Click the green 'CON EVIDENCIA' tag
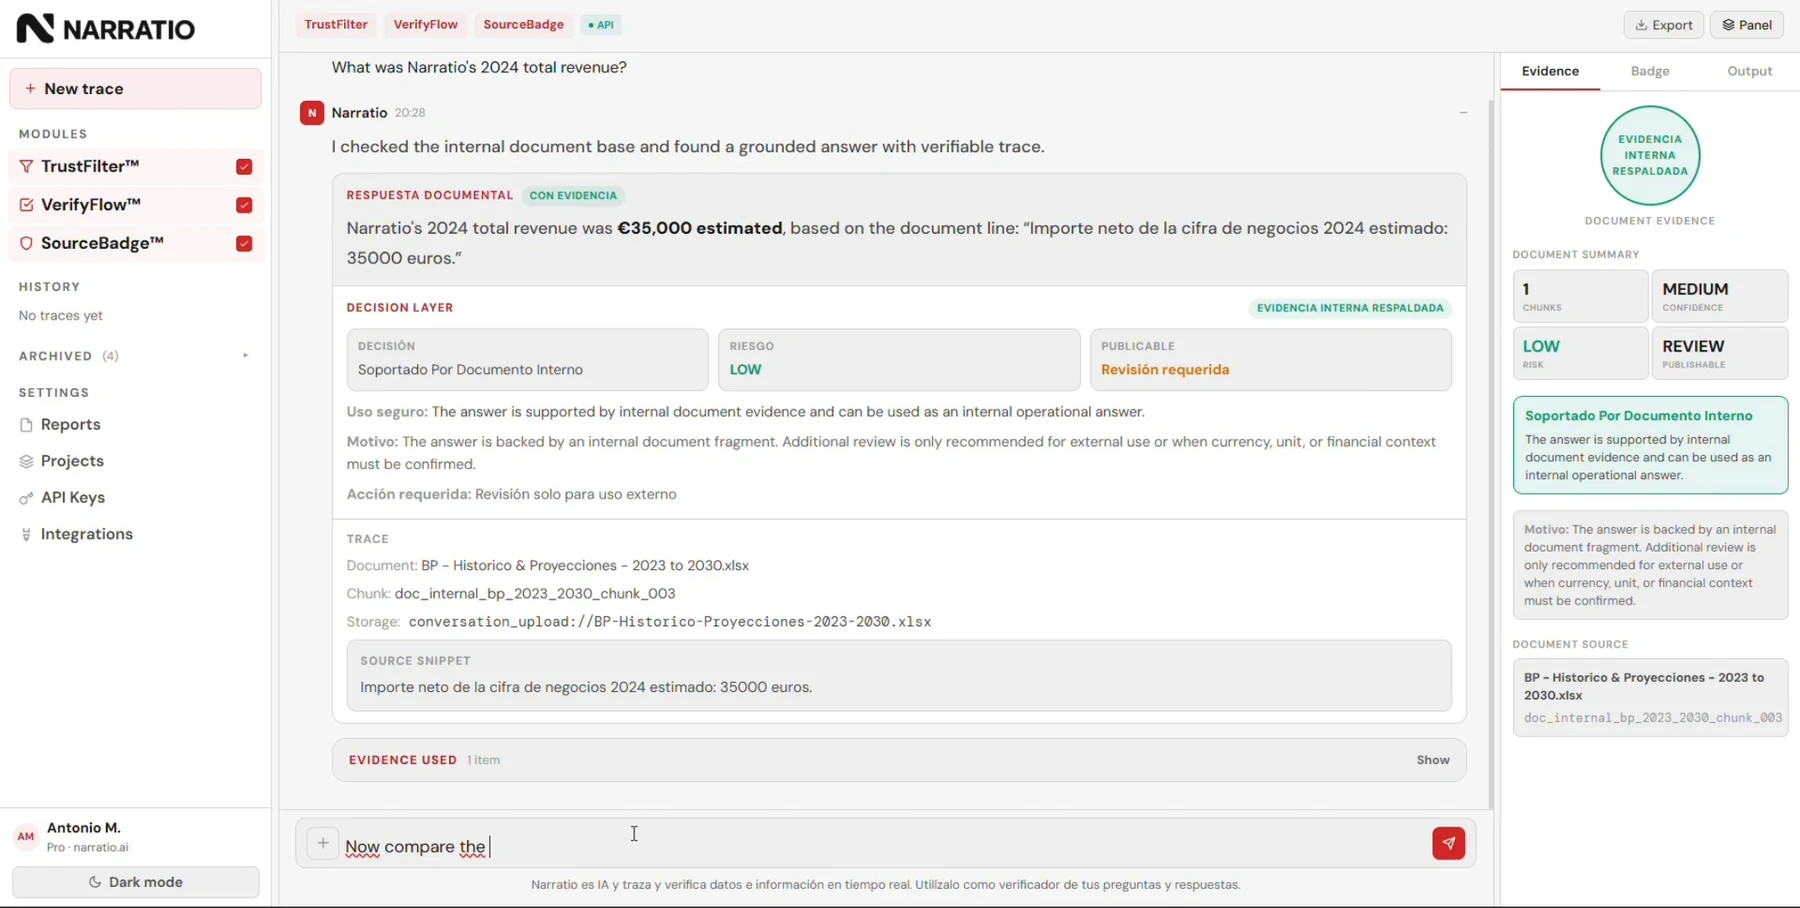 point(573,196)
